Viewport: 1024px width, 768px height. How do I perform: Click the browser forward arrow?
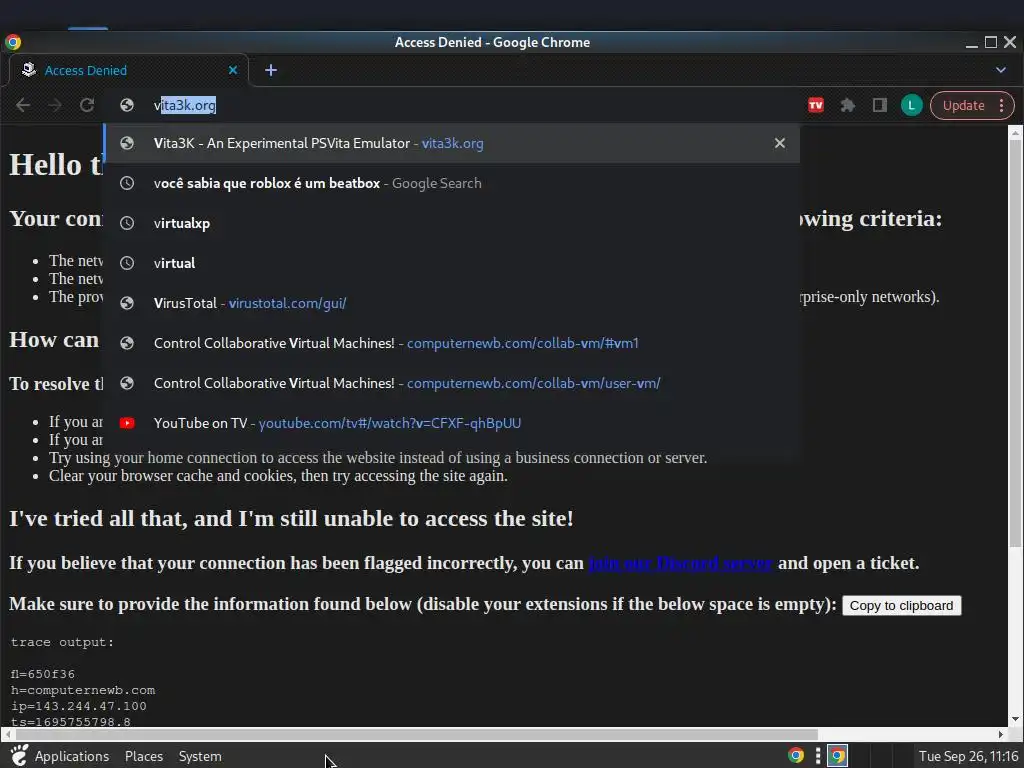tap(55, 105)
